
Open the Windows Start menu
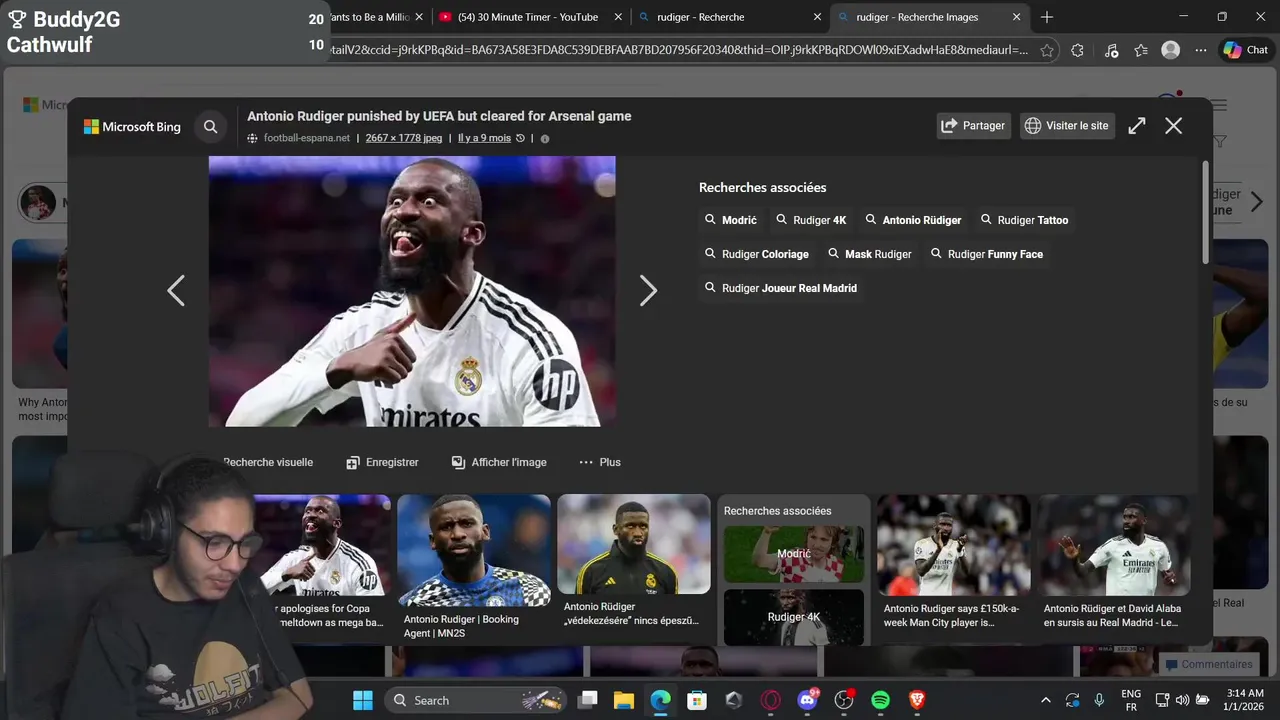pyautogui.click(x=362, y=700)
